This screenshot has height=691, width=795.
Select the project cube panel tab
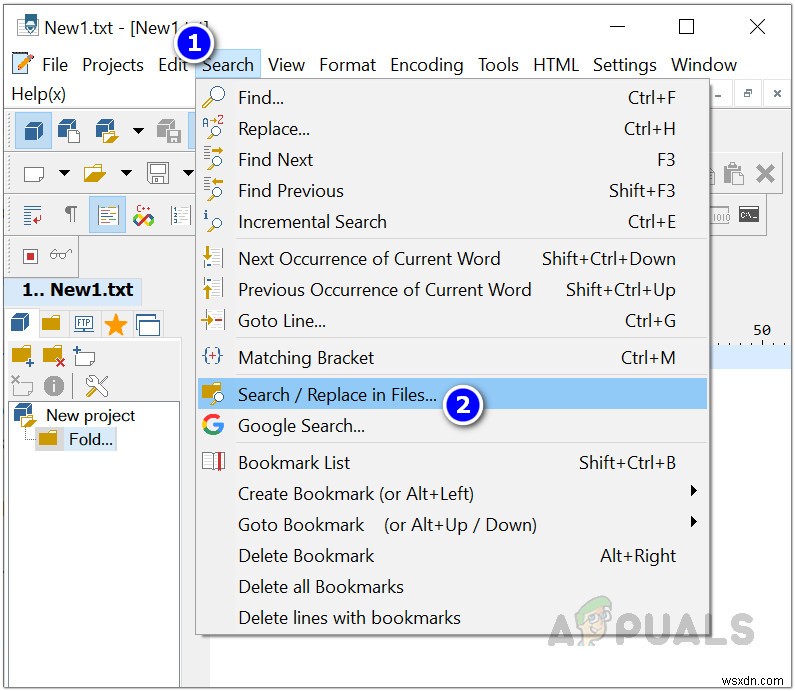(20, 322)
